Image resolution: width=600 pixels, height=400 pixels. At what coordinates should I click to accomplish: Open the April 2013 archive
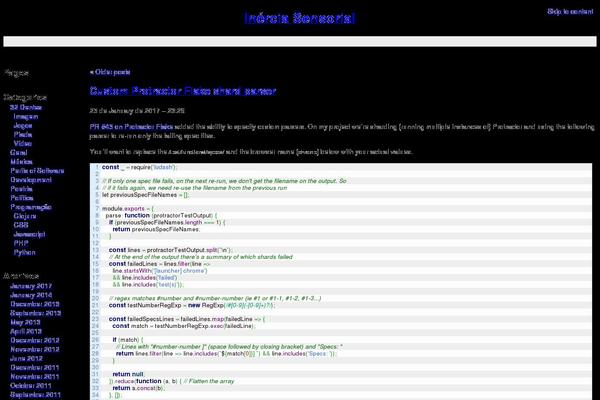click(x=26, y=331)
